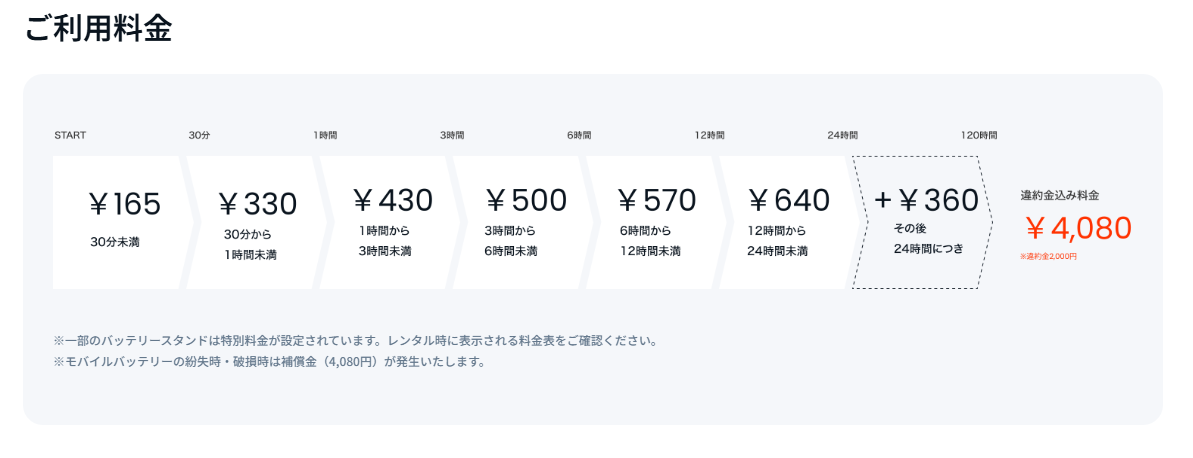
Task: Select the 1時間 timeline marker
Action: (x=325, y=135)
